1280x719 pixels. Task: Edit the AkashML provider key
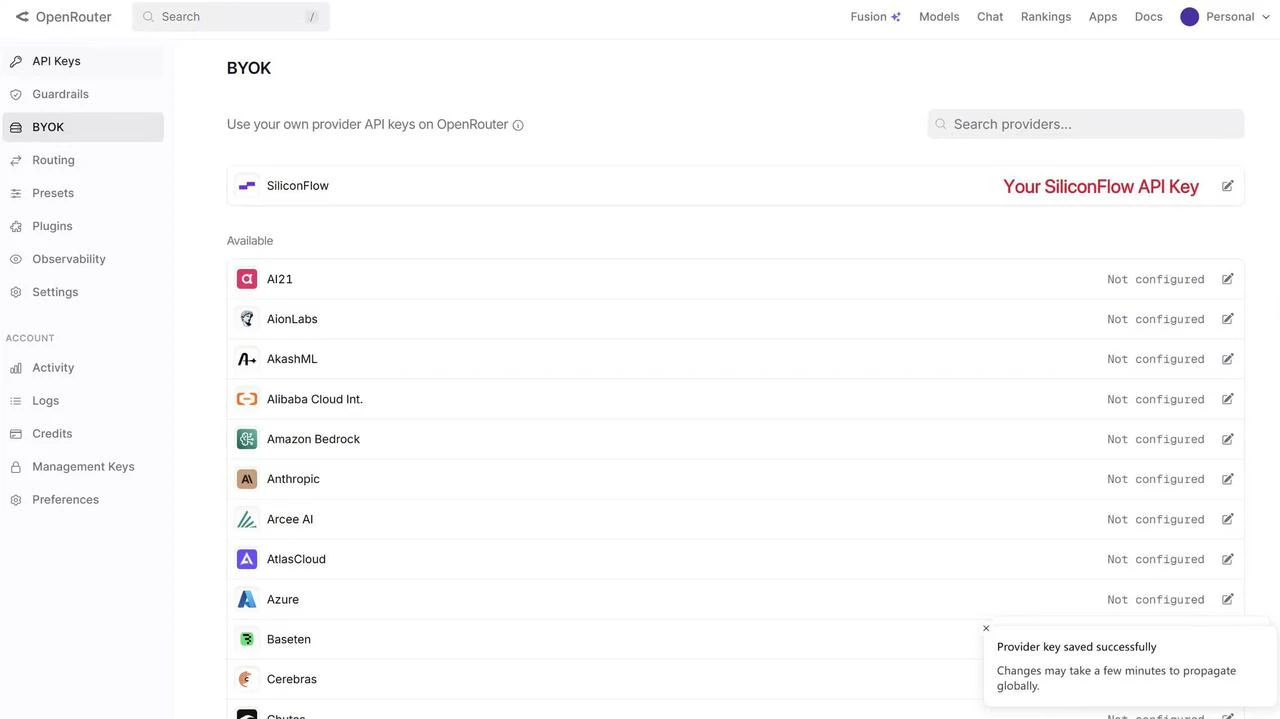(x=1227, y=359)
